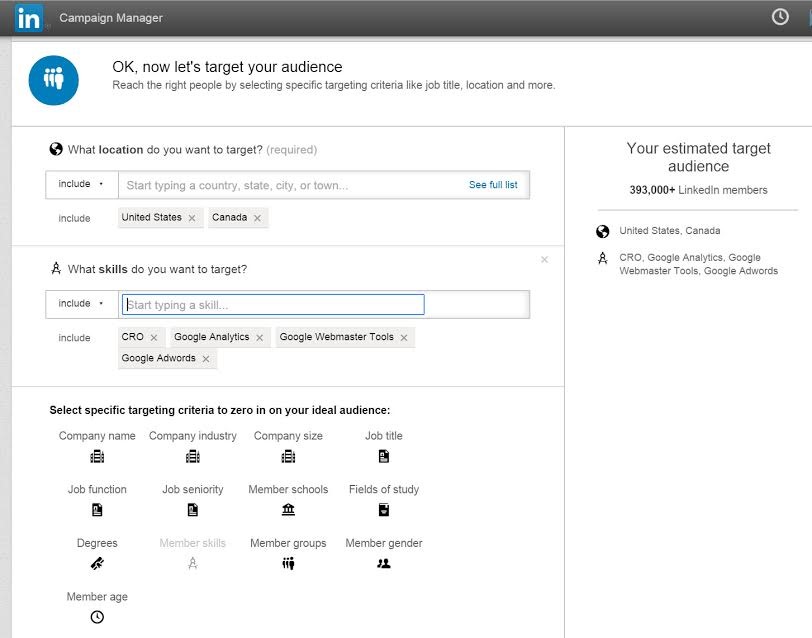This screenshot has height=638, width=812.
Task: Click Job title label
Action: pyautogui.click(x=384, y=436)
